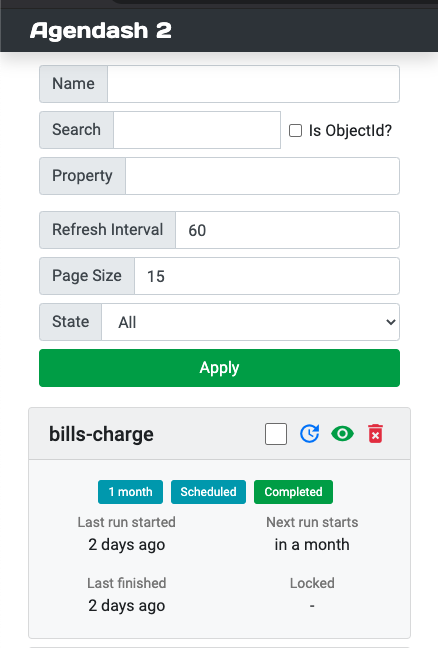Click the green Apply button
Image resolution: width=438 pixels, height=648 pixels.
219,368
